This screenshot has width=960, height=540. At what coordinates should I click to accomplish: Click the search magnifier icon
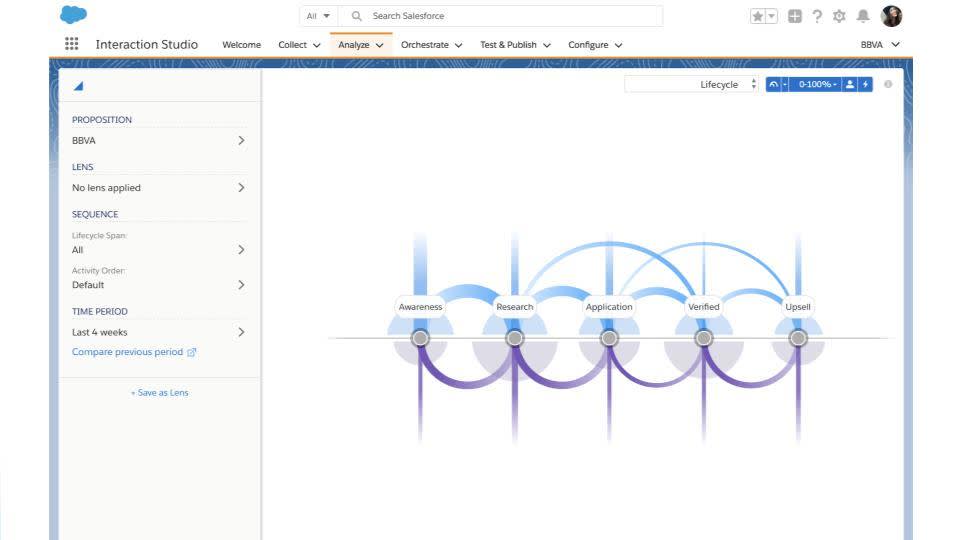(x=356, y=16)
